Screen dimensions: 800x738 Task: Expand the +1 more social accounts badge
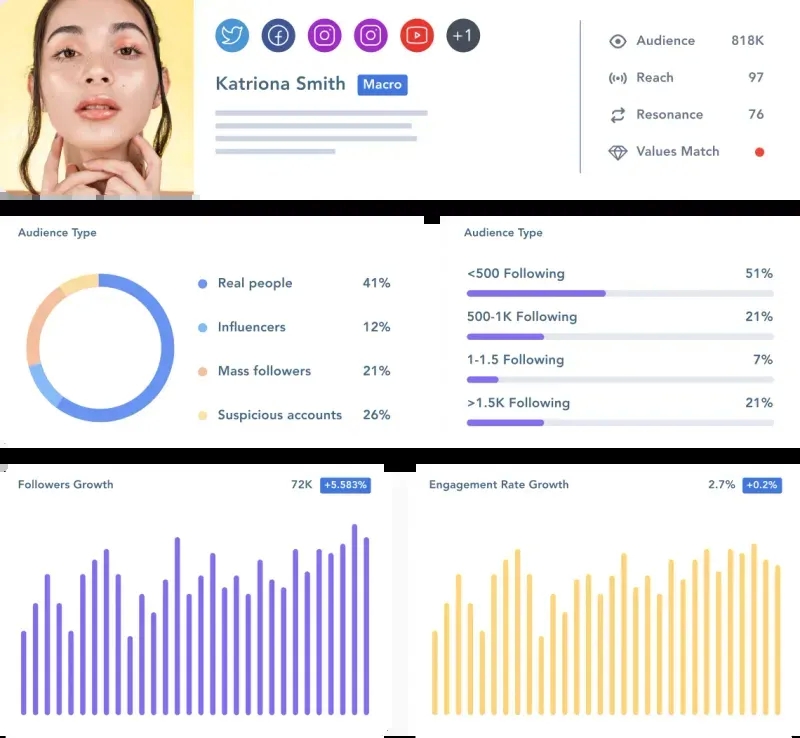(462, 36)
